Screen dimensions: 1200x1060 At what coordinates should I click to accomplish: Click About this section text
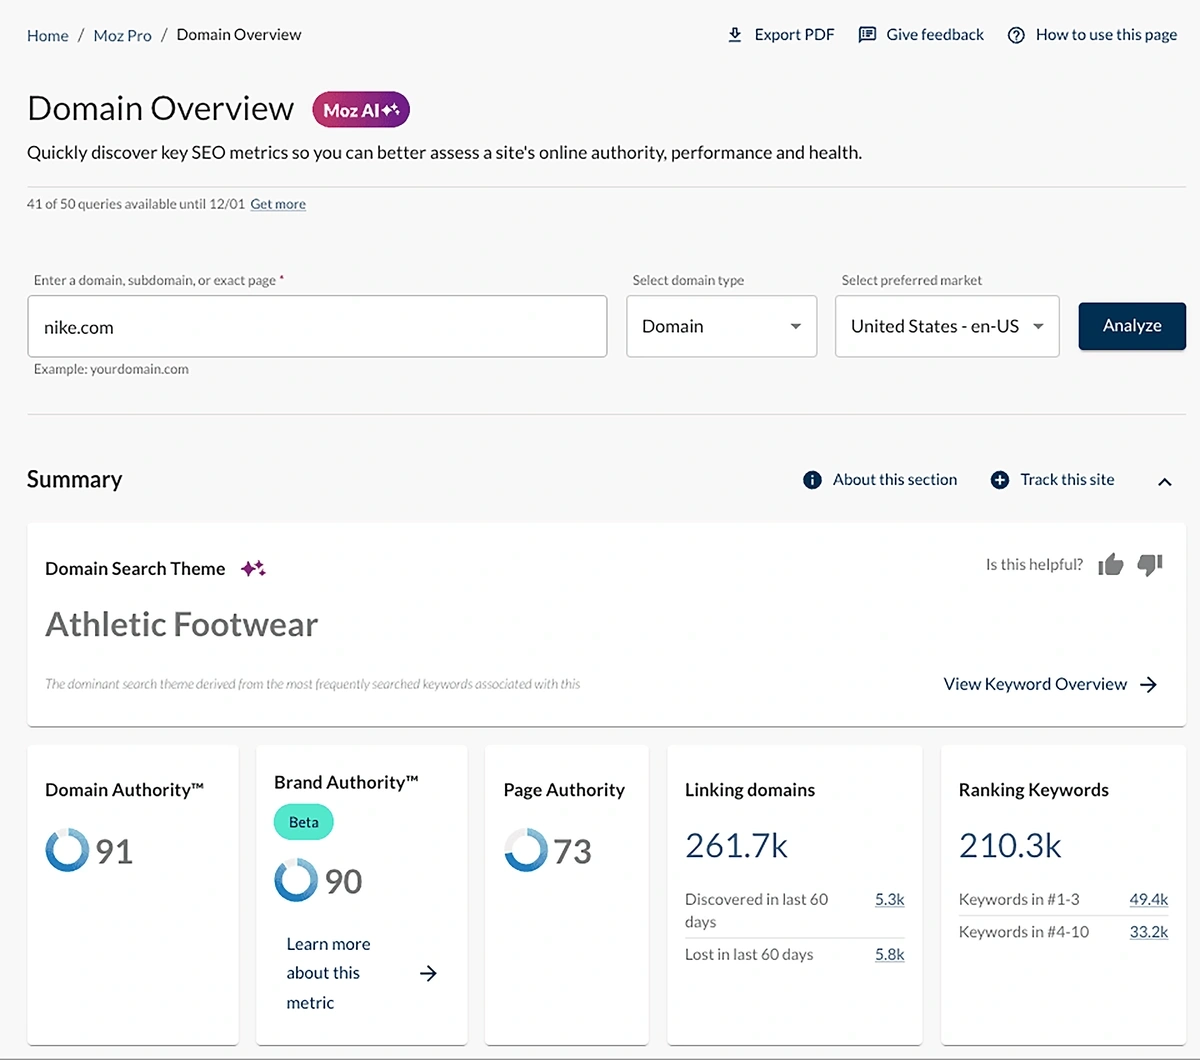coord(895,480)
